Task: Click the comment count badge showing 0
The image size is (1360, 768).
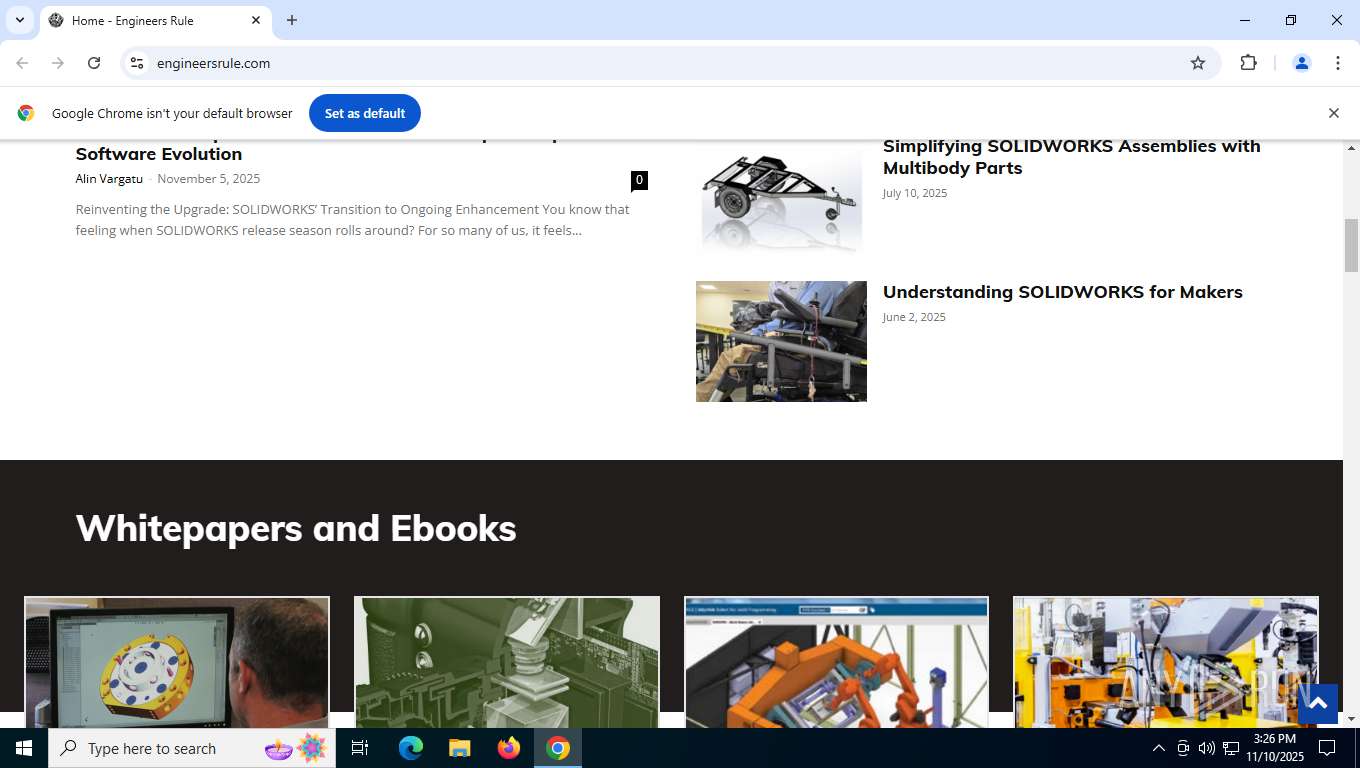Action: click(x=639, y=180)
